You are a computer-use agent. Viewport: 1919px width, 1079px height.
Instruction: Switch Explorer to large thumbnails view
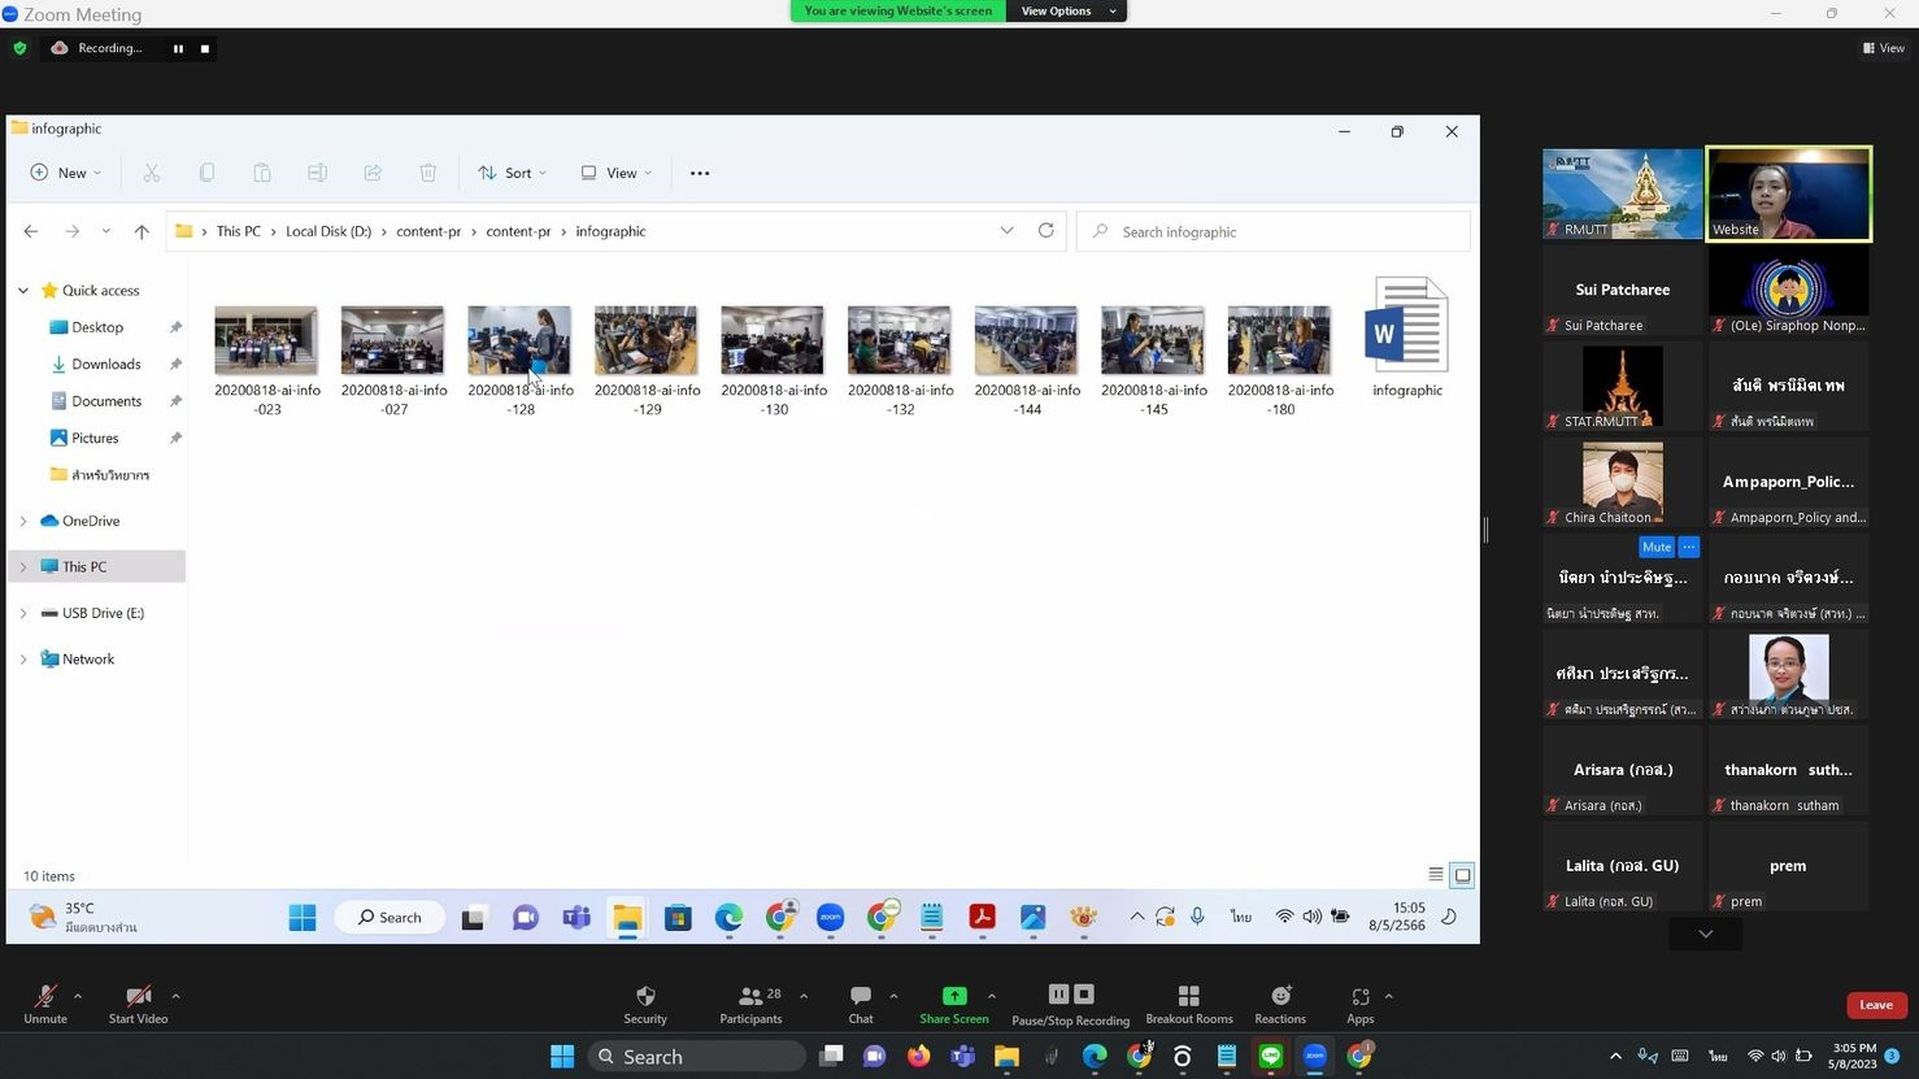[x=1462, y=875]
